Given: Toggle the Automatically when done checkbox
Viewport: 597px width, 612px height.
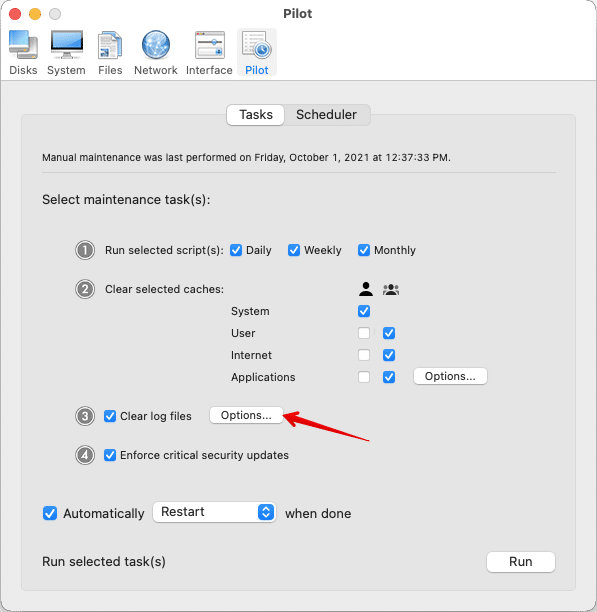Looking at the screenshot, I should (x=50, y=514).
